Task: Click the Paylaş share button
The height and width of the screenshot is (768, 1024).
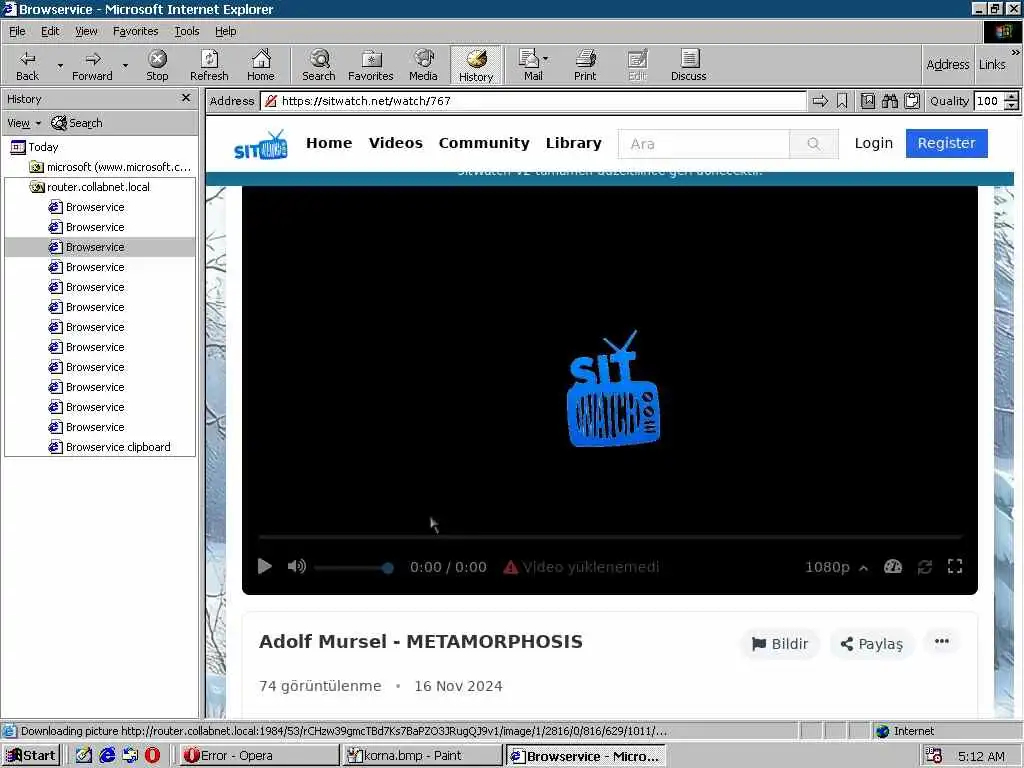Action: coord(872,644)
